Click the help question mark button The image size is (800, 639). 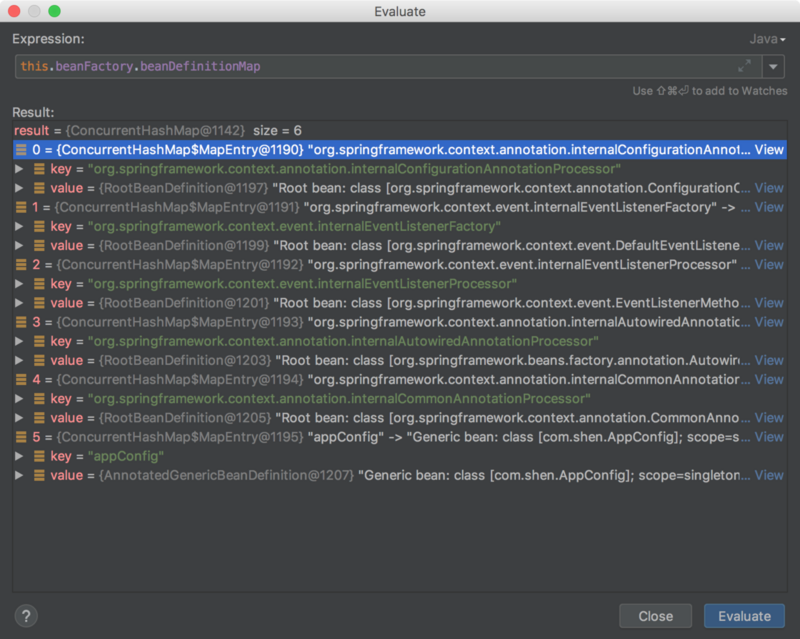pyautogui.click(x=27, y=616)
